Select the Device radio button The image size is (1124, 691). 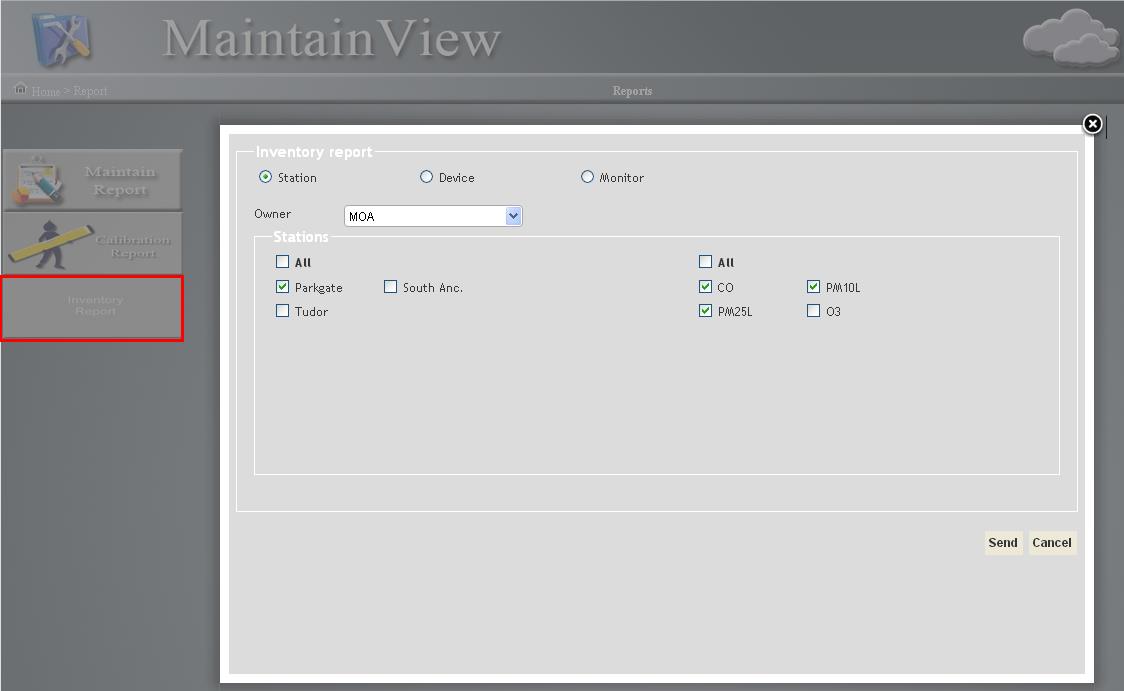click(426, 177)
